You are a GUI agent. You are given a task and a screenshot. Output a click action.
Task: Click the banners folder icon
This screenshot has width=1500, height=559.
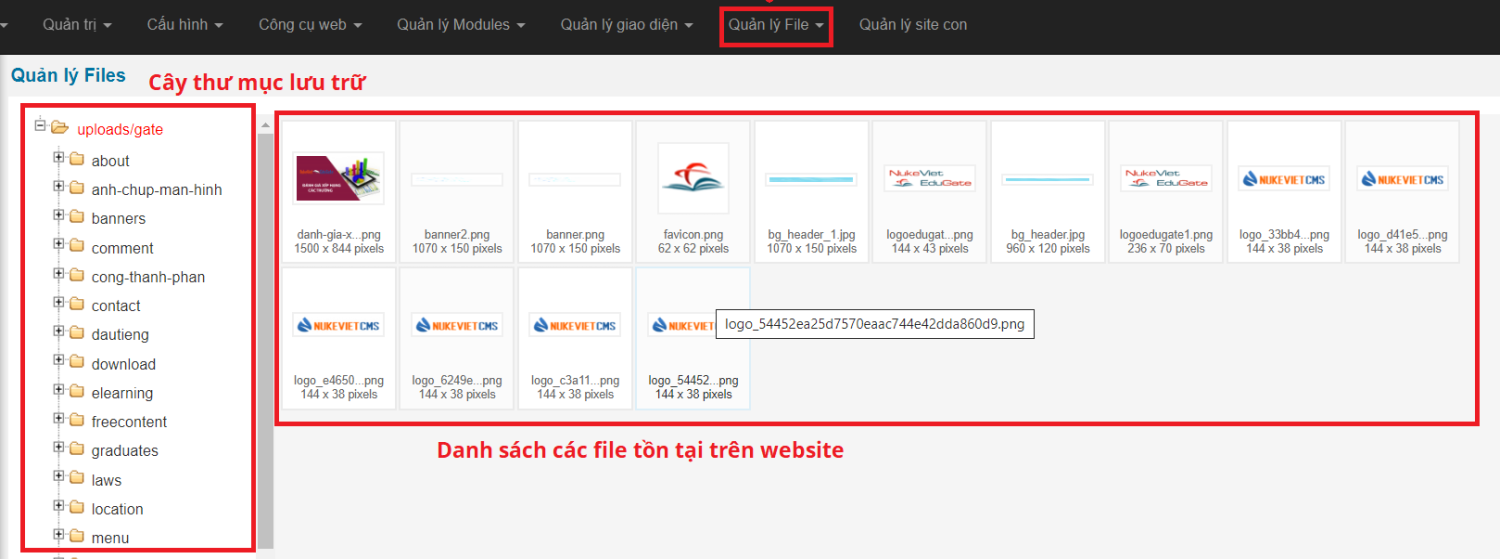(x=77, y=217)
